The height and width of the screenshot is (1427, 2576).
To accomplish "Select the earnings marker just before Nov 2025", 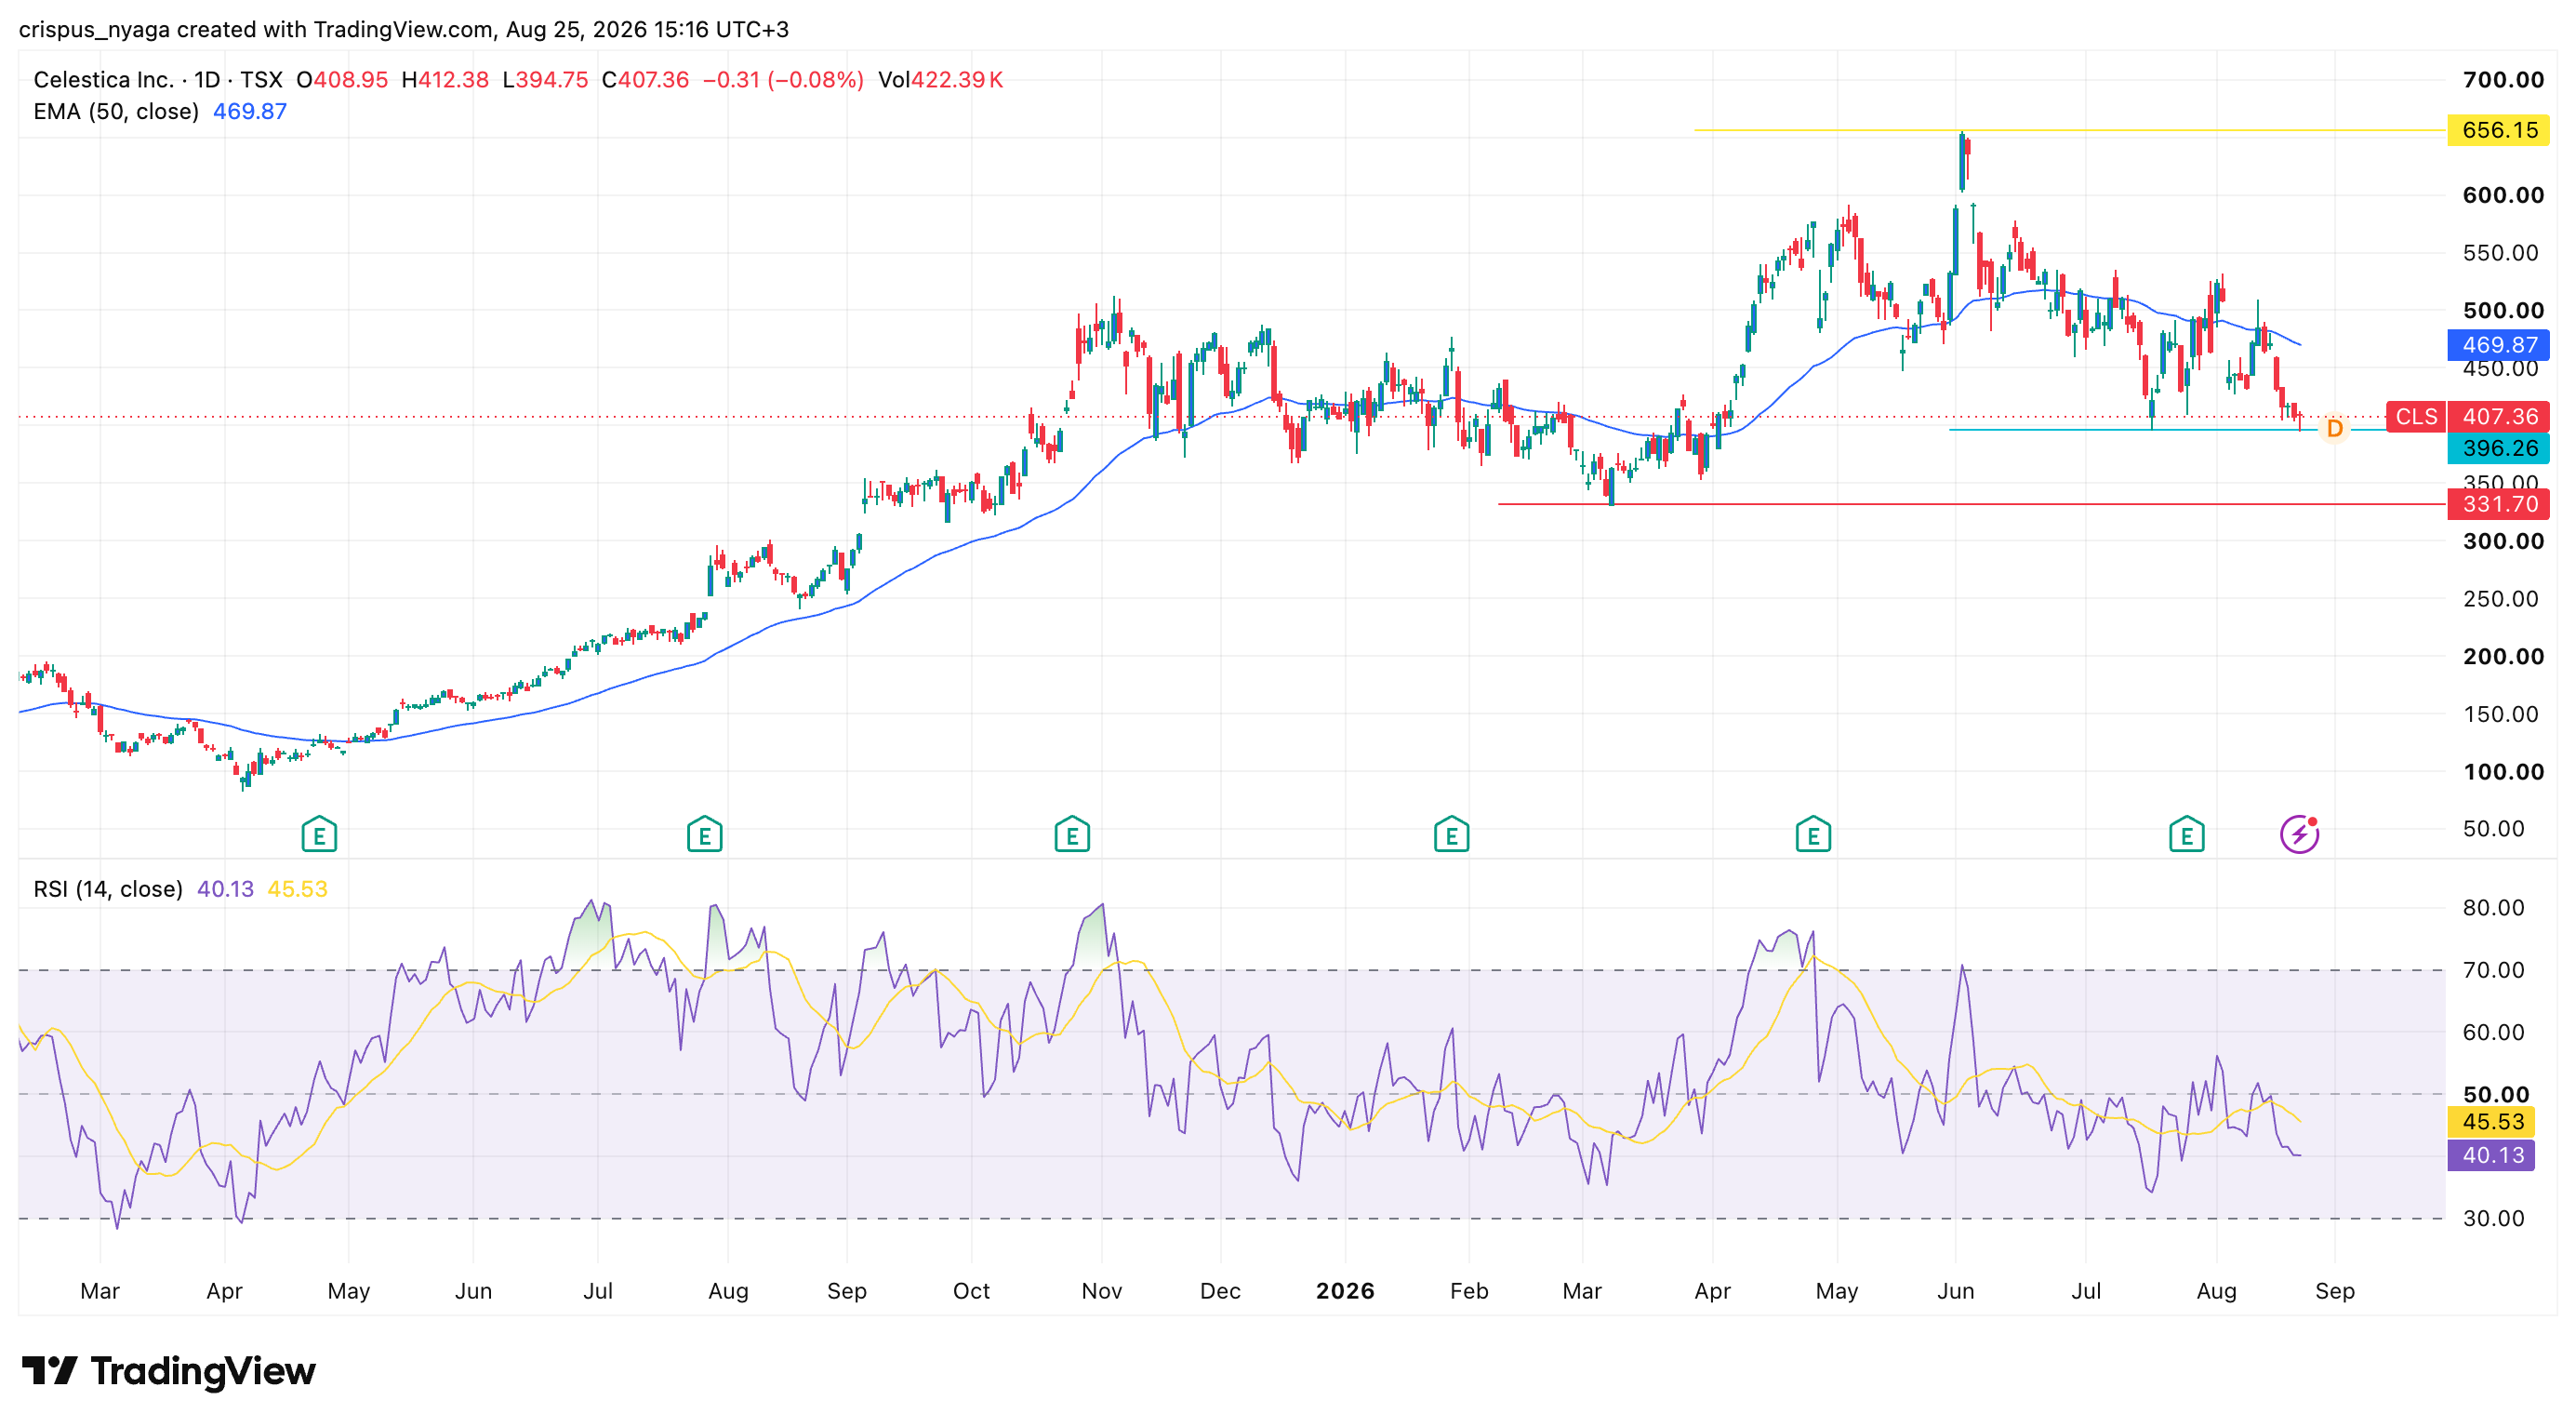I will [x=1072, y=834].
